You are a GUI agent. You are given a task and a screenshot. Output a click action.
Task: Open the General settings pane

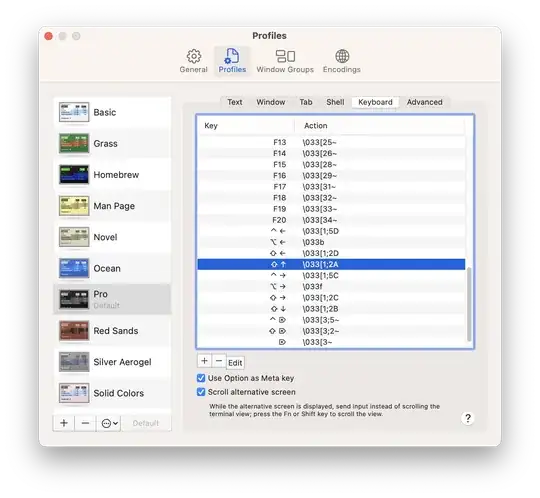(194, 61)
